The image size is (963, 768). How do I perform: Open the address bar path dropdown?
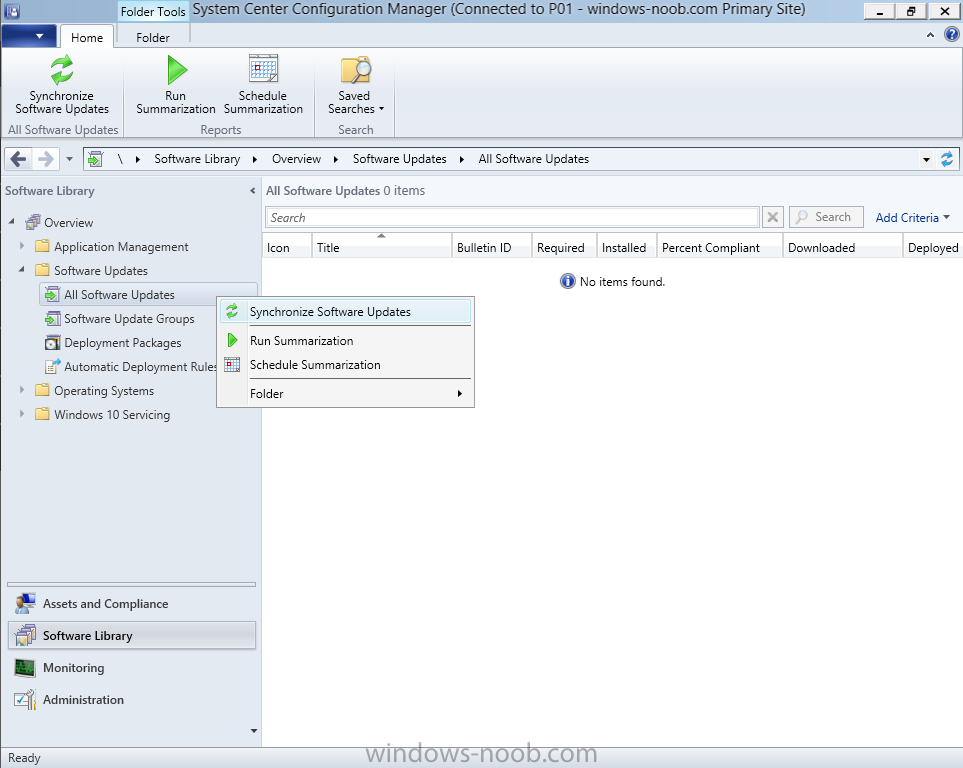926,160
